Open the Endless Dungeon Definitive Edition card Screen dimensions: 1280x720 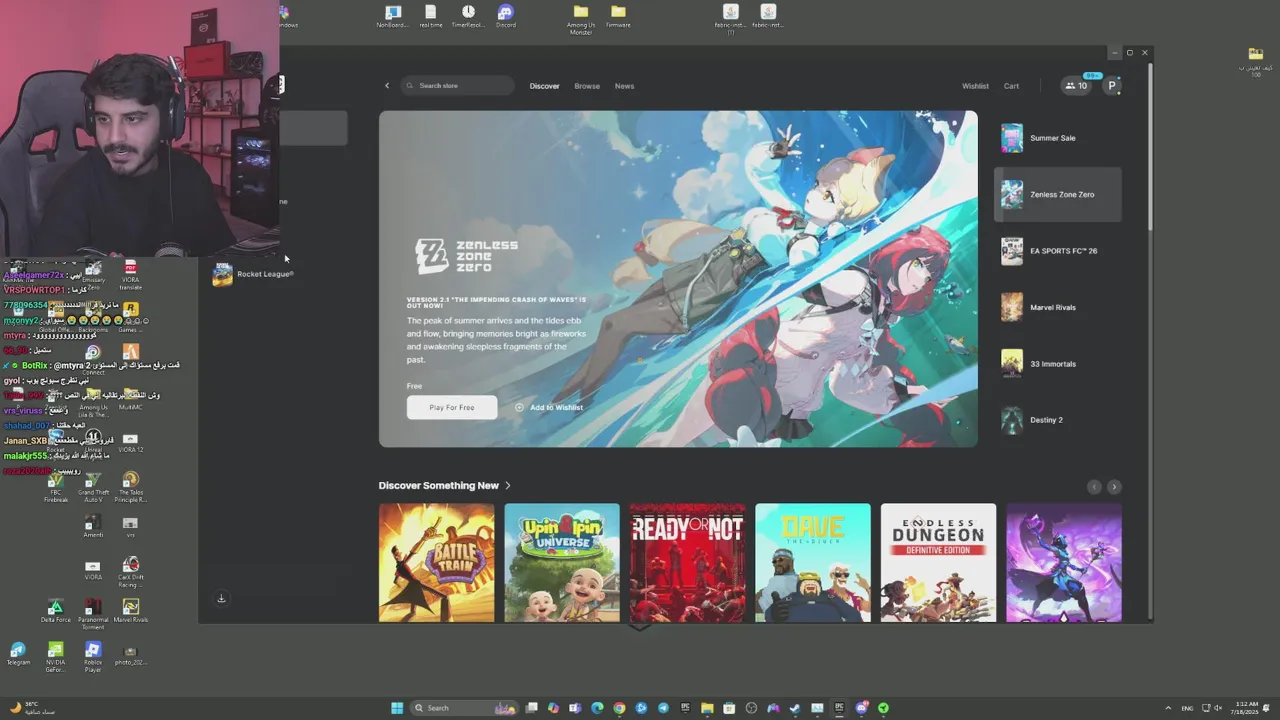[x=938, y=563]
